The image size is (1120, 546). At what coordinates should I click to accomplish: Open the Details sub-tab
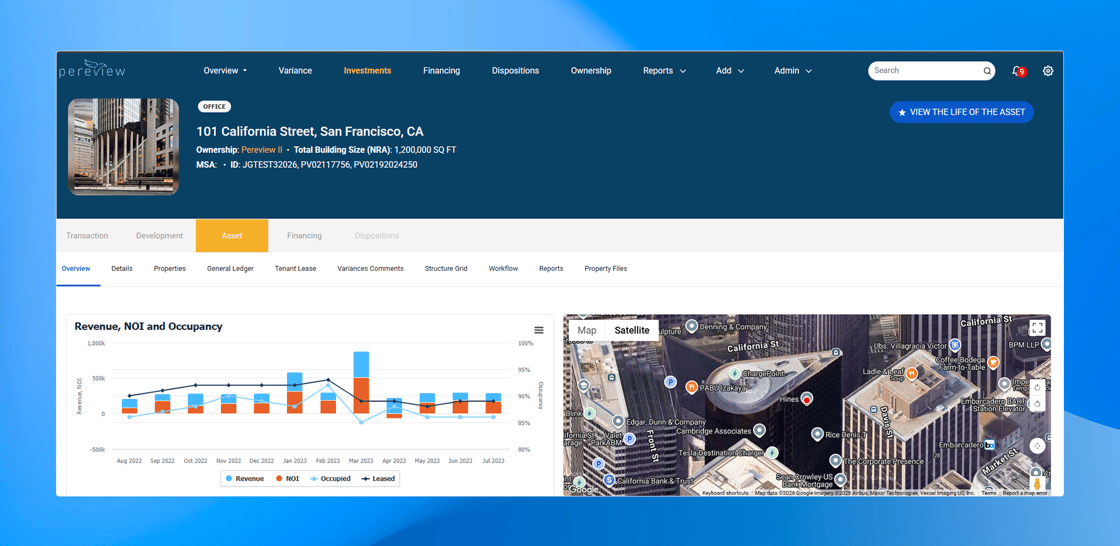pyautogui.click(x=122, y=269)
